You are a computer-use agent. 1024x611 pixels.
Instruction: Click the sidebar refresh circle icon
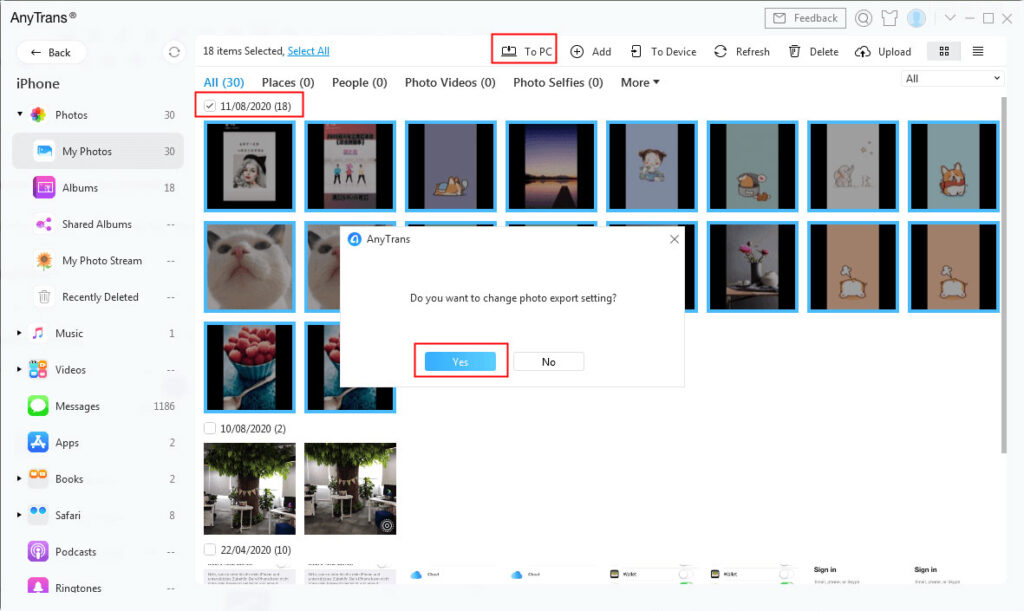174,52
